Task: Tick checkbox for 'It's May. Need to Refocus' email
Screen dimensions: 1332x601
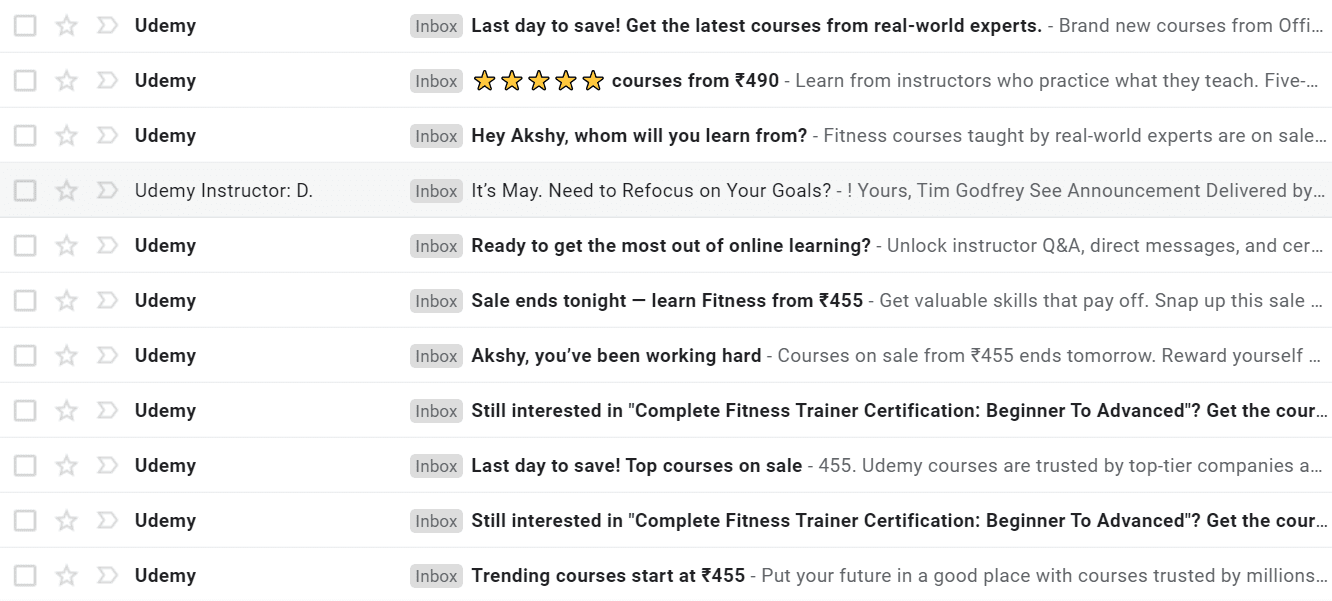Action: (x=26, y=191)
